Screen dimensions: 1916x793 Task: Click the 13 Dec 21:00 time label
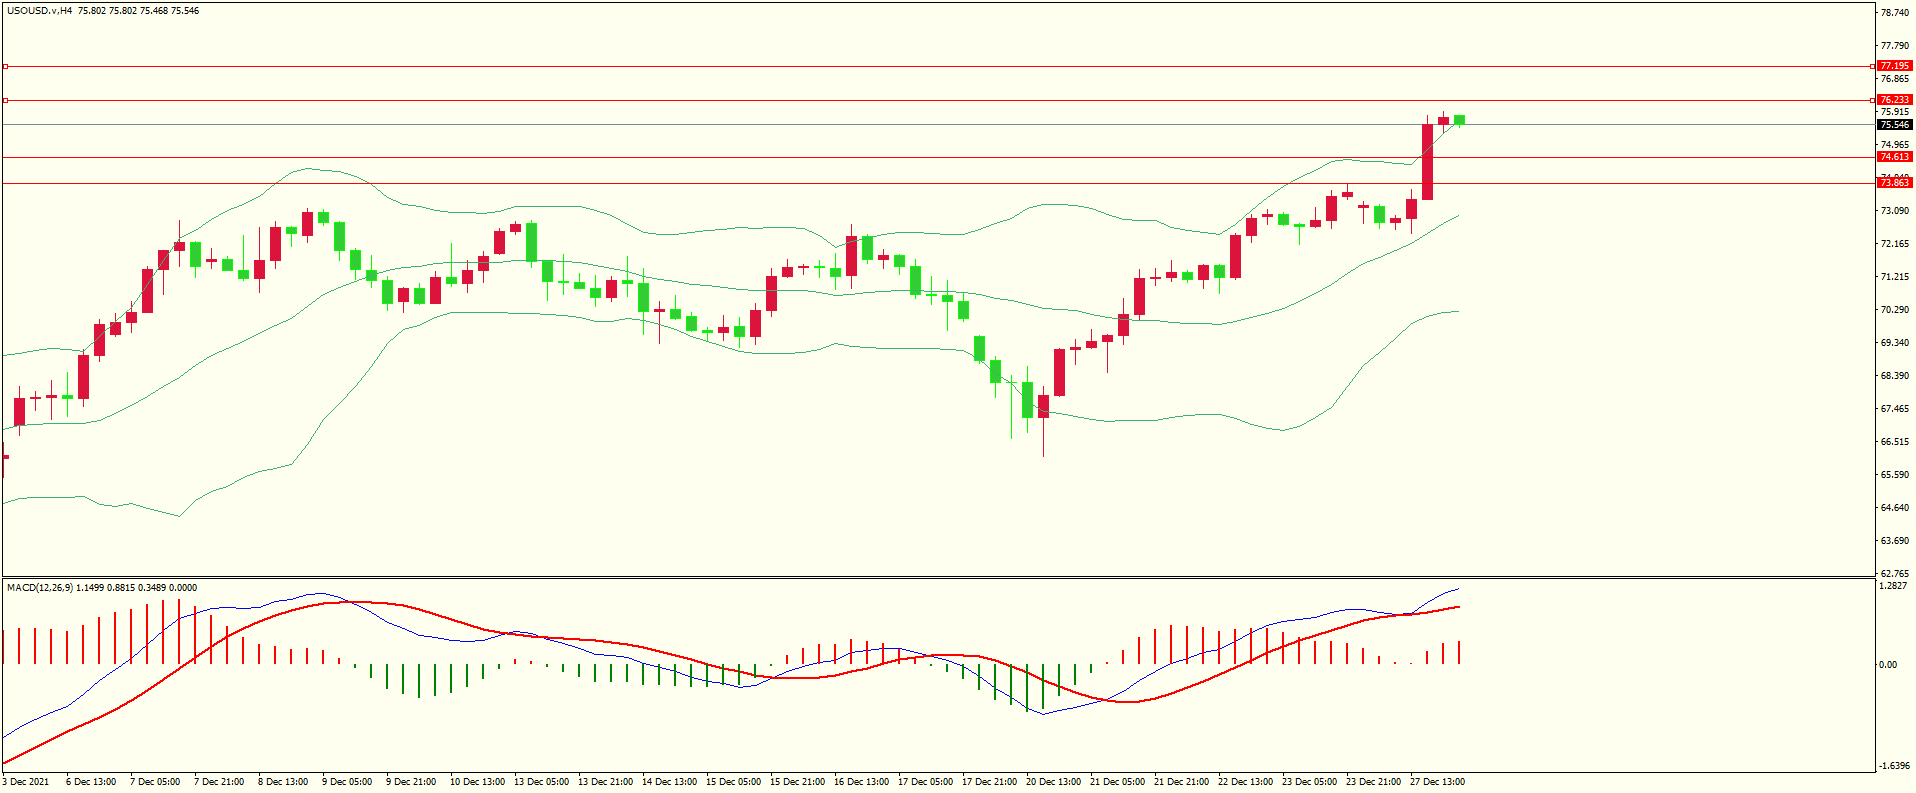pos(605,782)
